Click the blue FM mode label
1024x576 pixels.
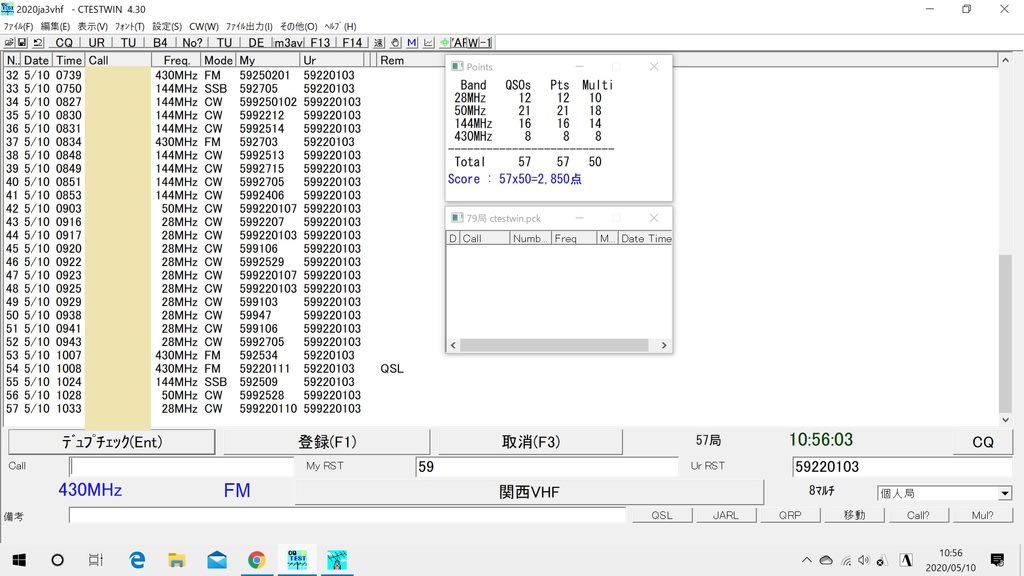point(236,490)
